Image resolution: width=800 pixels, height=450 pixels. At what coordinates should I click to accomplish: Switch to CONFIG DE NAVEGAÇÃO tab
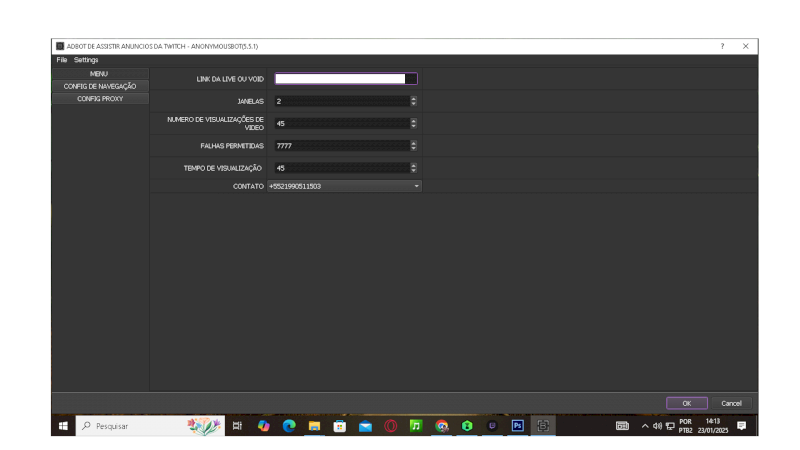[100, 86]
